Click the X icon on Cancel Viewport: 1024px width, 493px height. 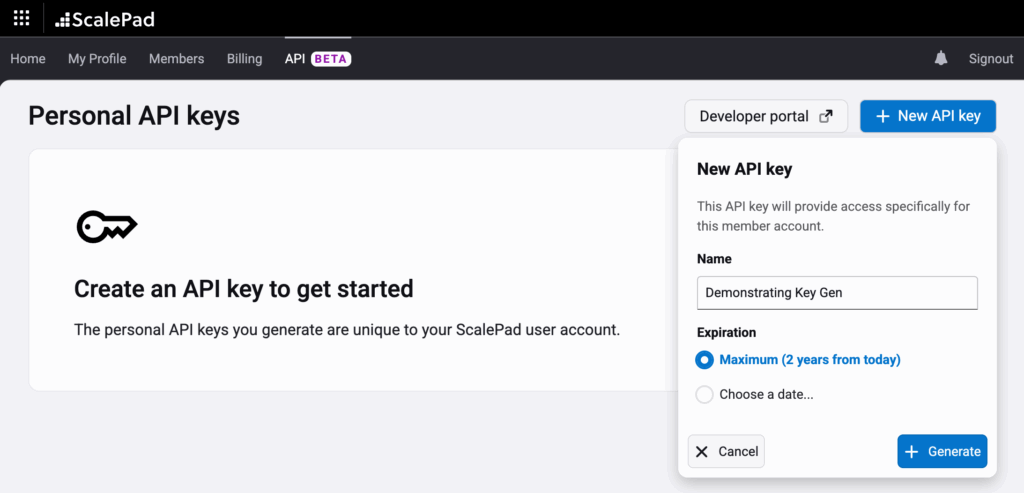tap(702, 451)
